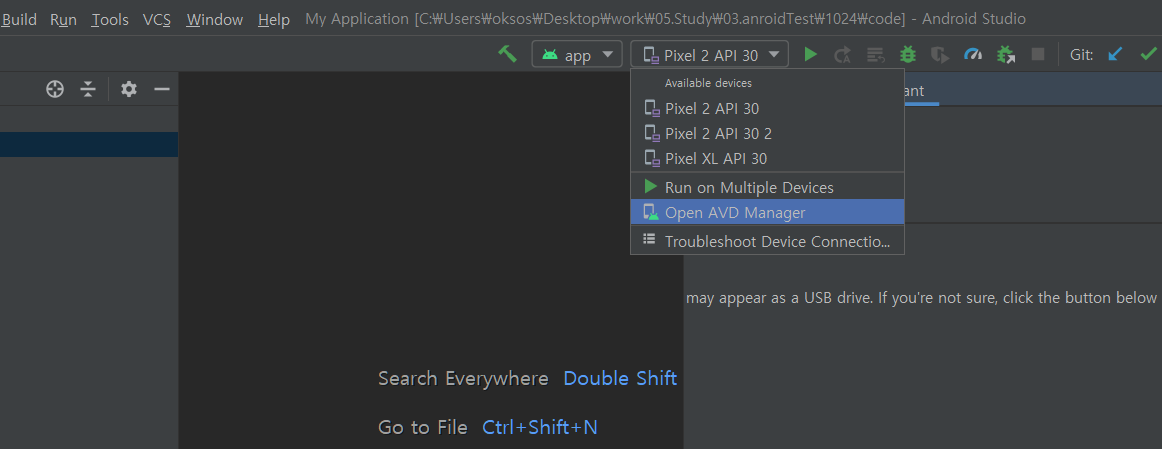Hide the project panel with minus icon
Screen dimensions: 1162x449
(162, 90)
